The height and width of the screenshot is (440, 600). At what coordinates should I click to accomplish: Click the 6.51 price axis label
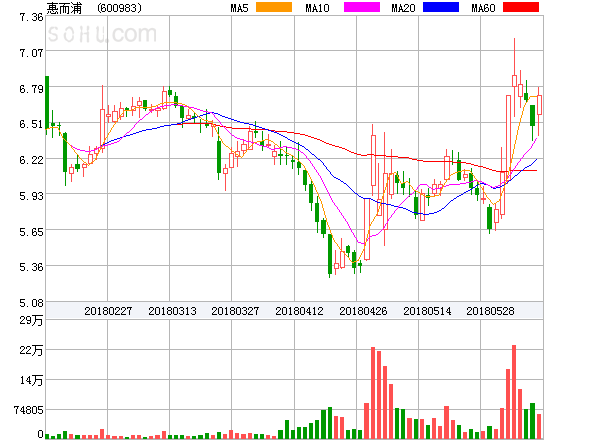(31, 124)
